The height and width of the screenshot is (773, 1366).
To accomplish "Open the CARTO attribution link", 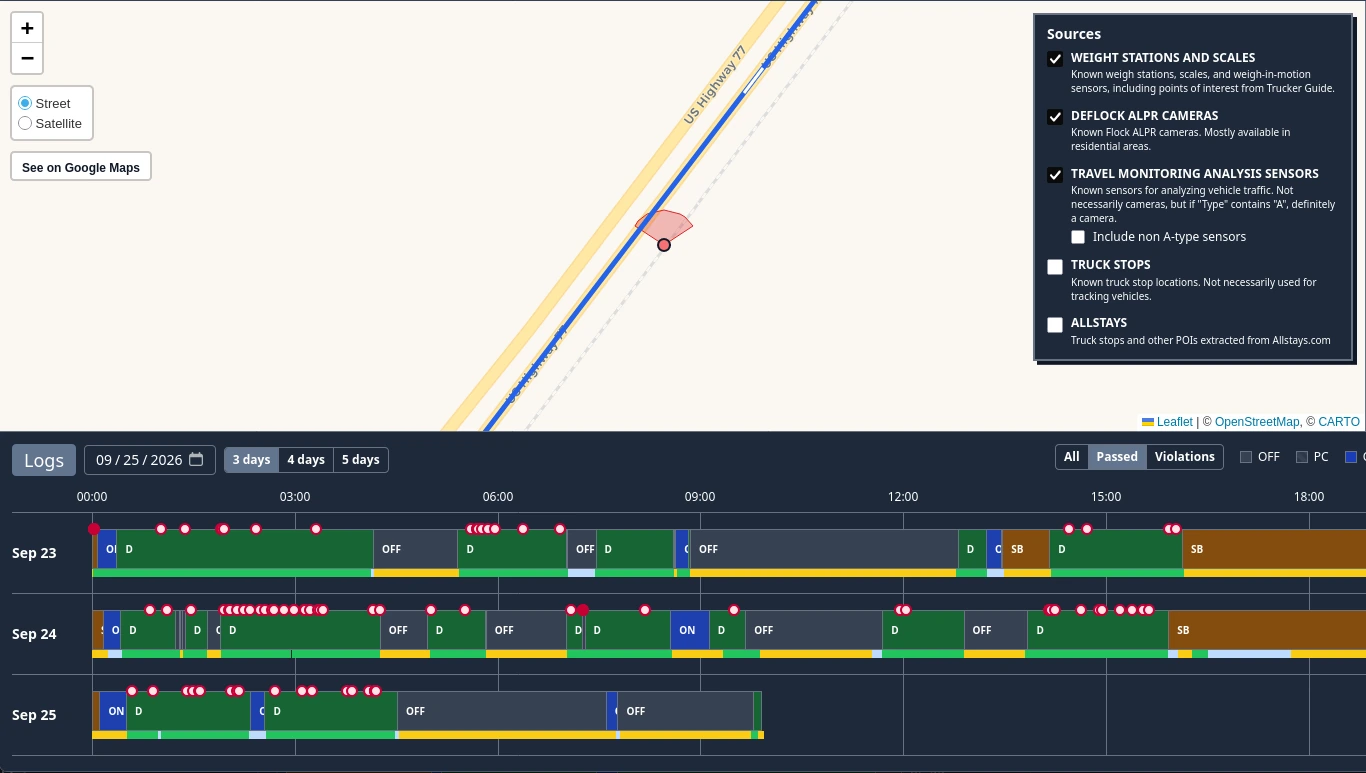I will pos(1339,422).
